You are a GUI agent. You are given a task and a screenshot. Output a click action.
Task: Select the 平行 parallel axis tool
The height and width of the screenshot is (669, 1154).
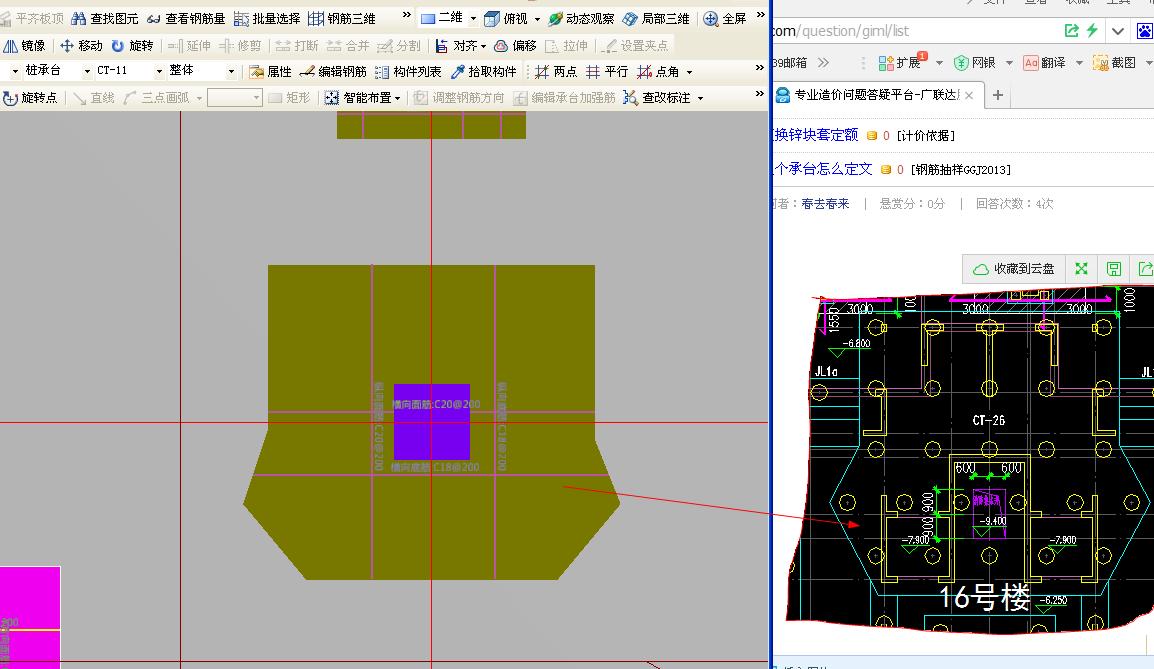(x=607, y=71)
